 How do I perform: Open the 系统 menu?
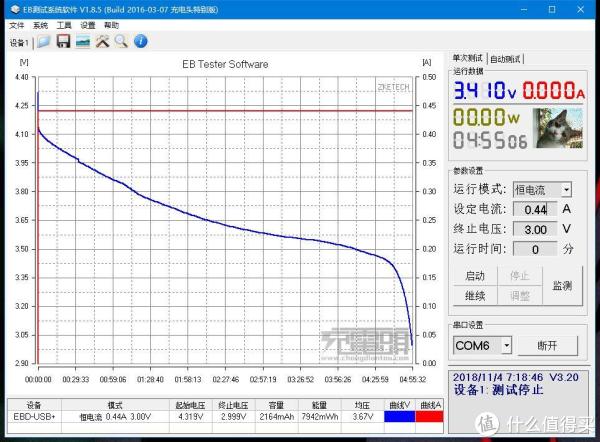(40, 25)
